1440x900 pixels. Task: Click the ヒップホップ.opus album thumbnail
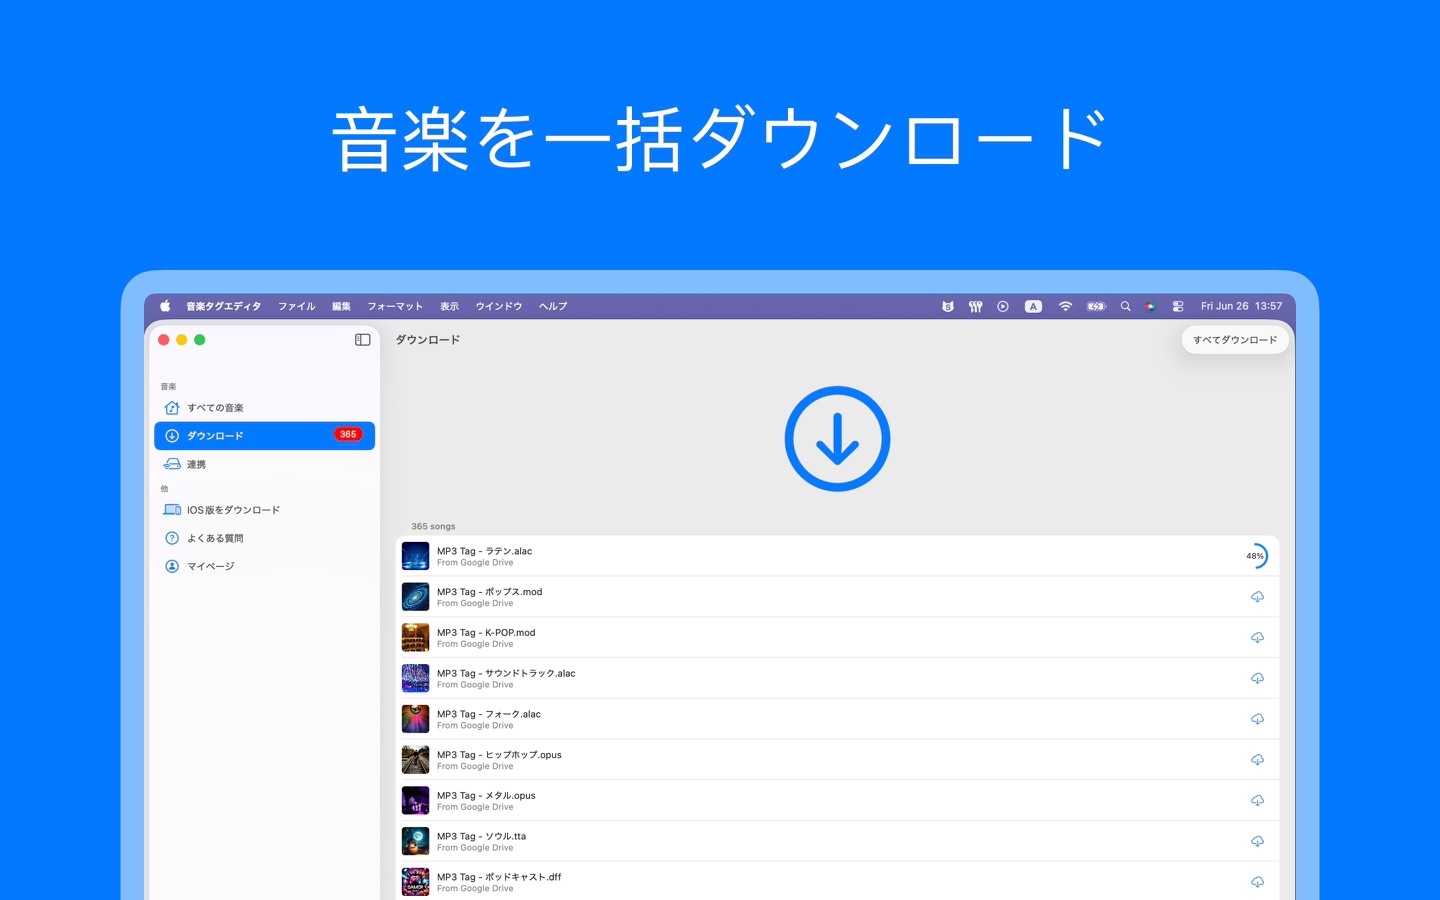pos(415,760)
